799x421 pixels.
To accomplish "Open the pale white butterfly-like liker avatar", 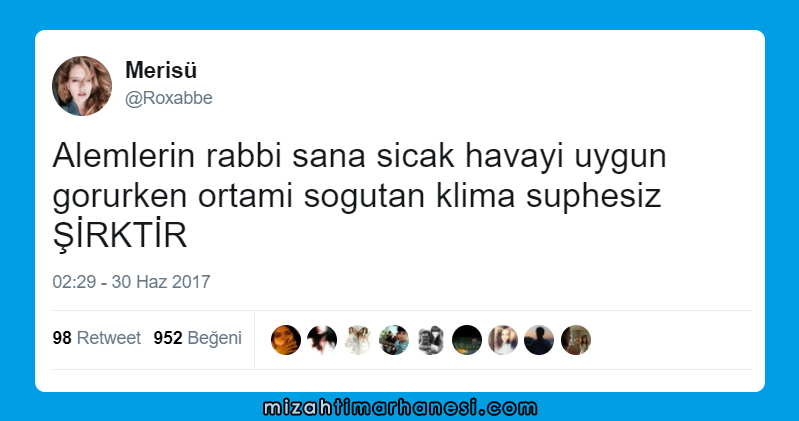I will tap(358, 340).
